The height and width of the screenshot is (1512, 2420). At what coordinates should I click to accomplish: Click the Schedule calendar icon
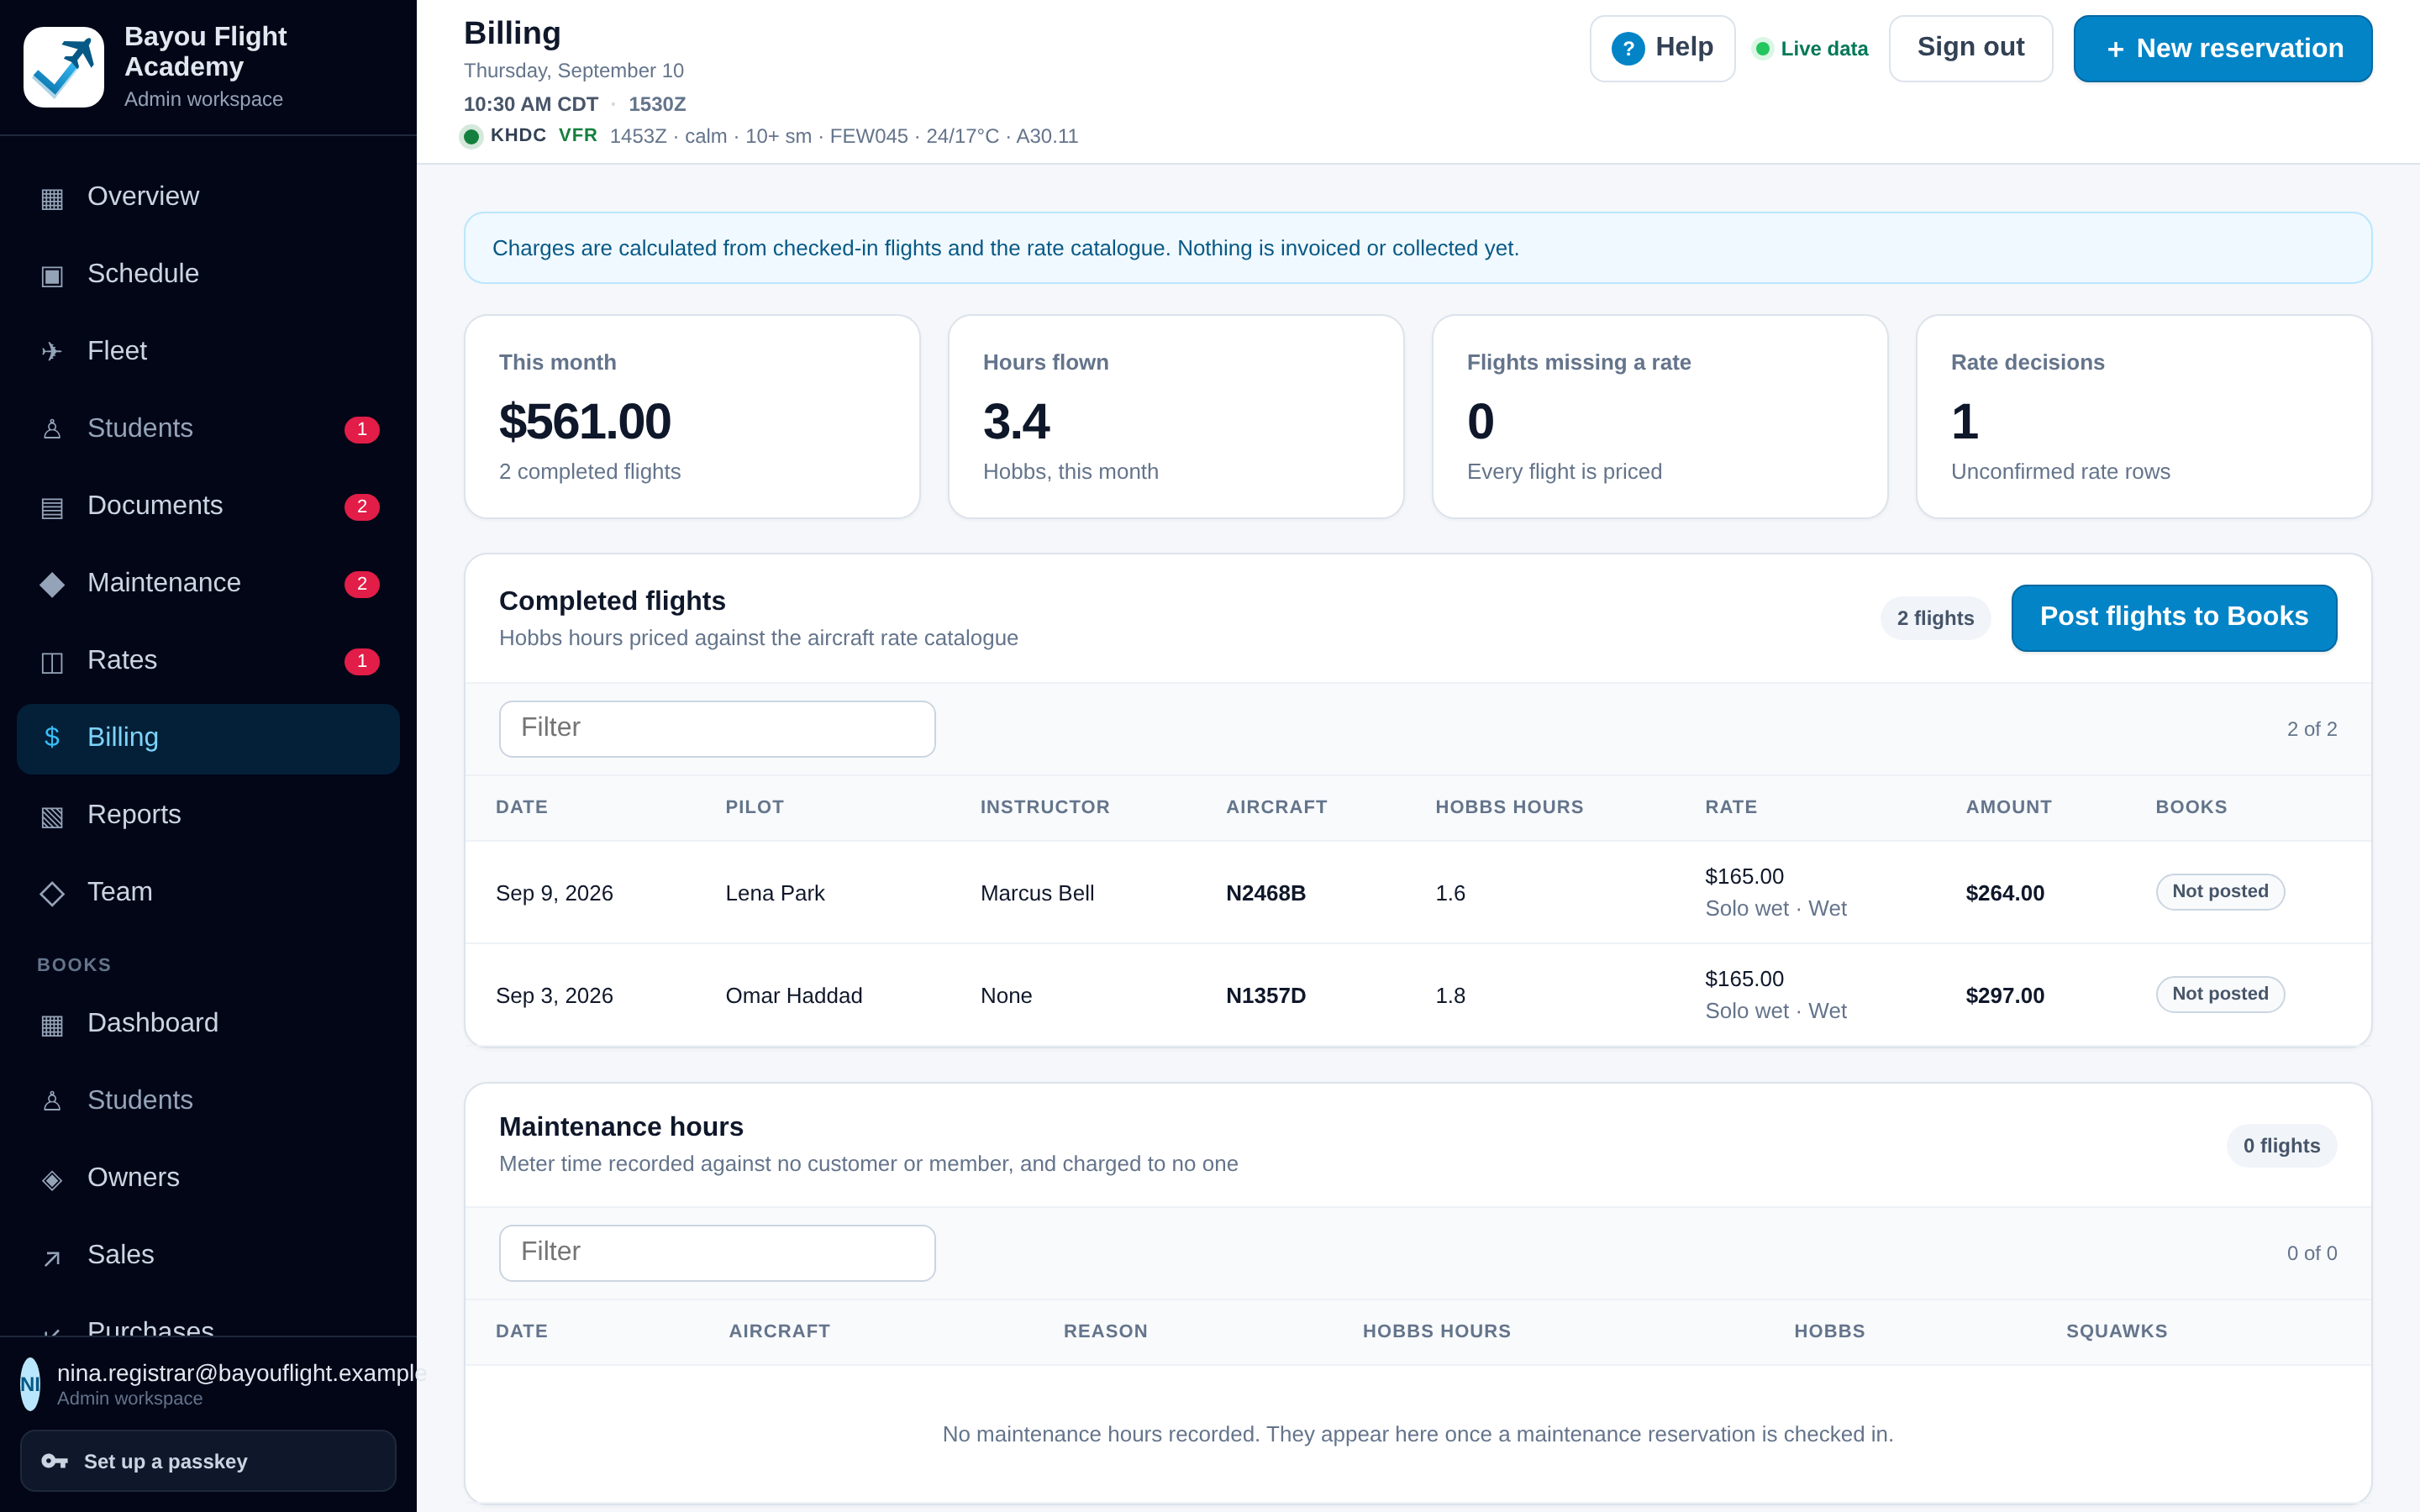pyautogui.click(x=52, y=275)
